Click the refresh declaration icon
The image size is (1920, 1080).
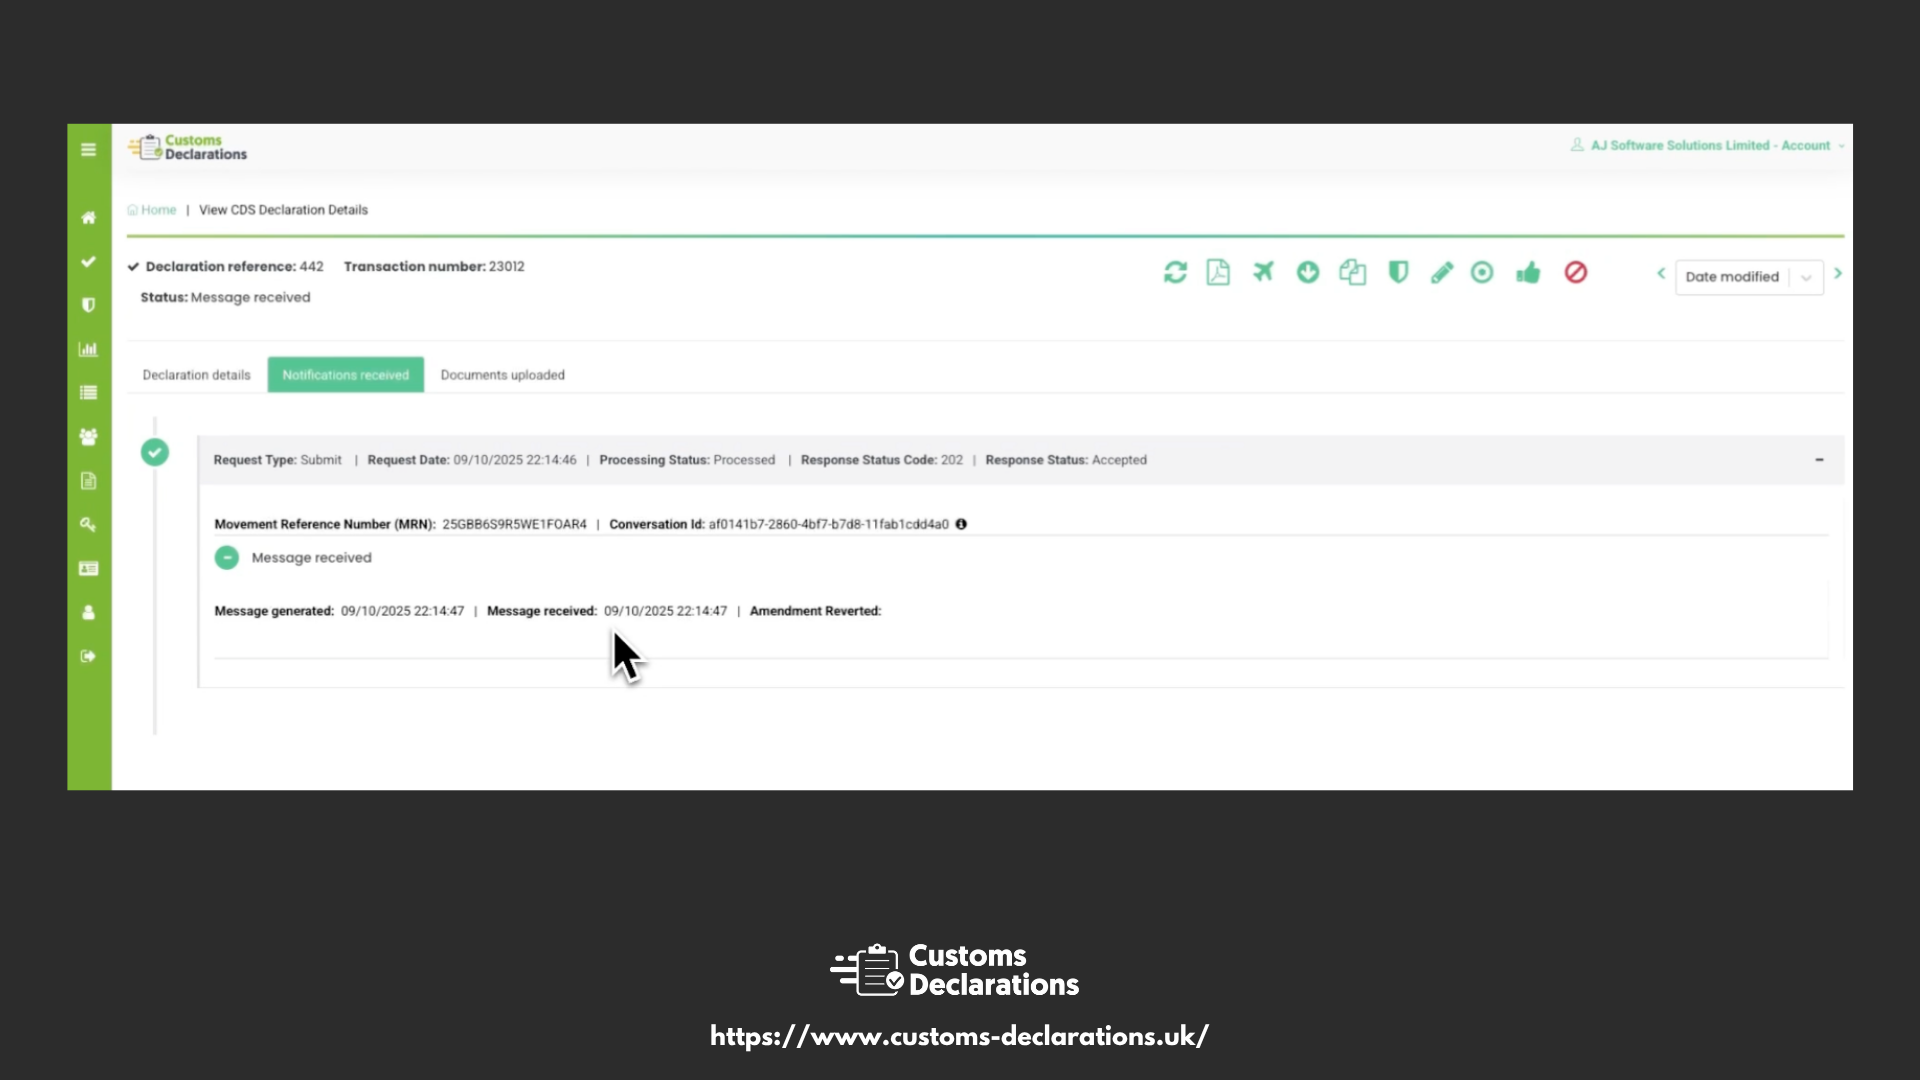(x=1175, y=272)
